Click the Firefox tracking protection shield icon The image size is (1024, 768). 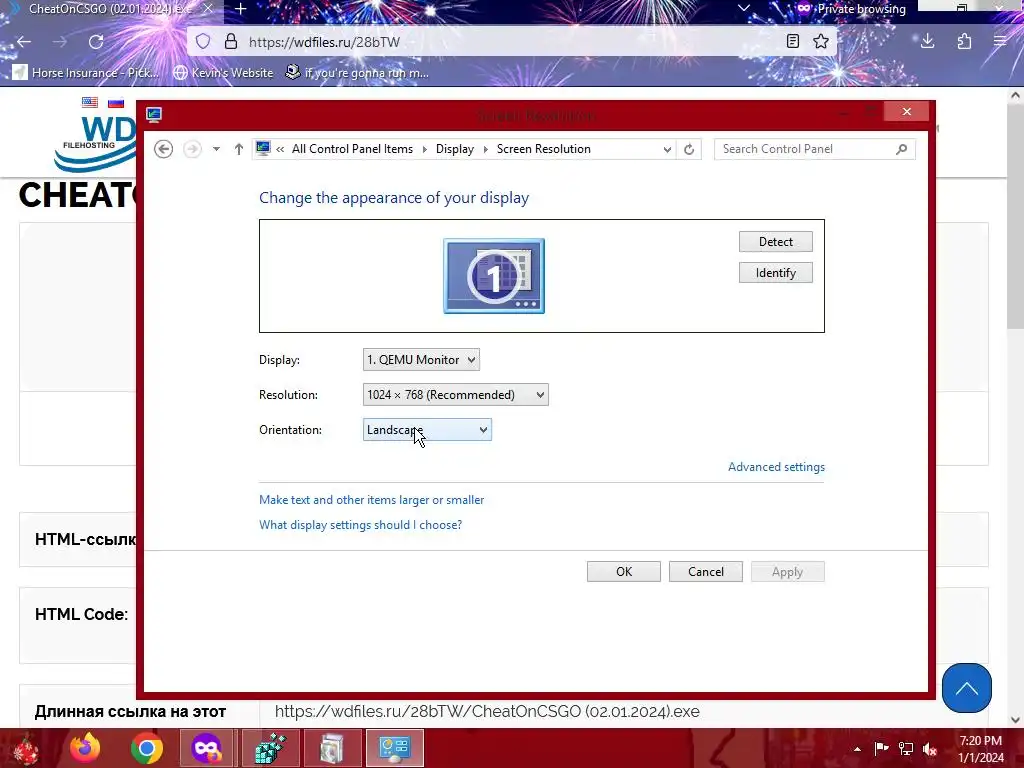(x=203, y=42)
